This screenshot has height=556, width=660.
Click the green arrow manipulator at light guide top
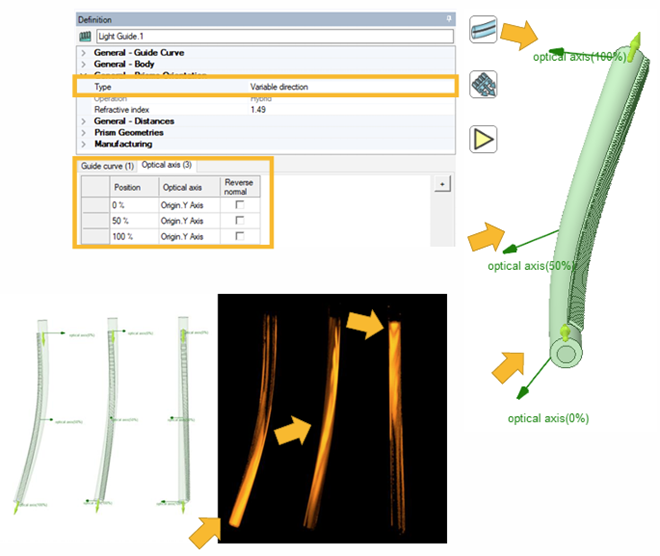point(635,45)
